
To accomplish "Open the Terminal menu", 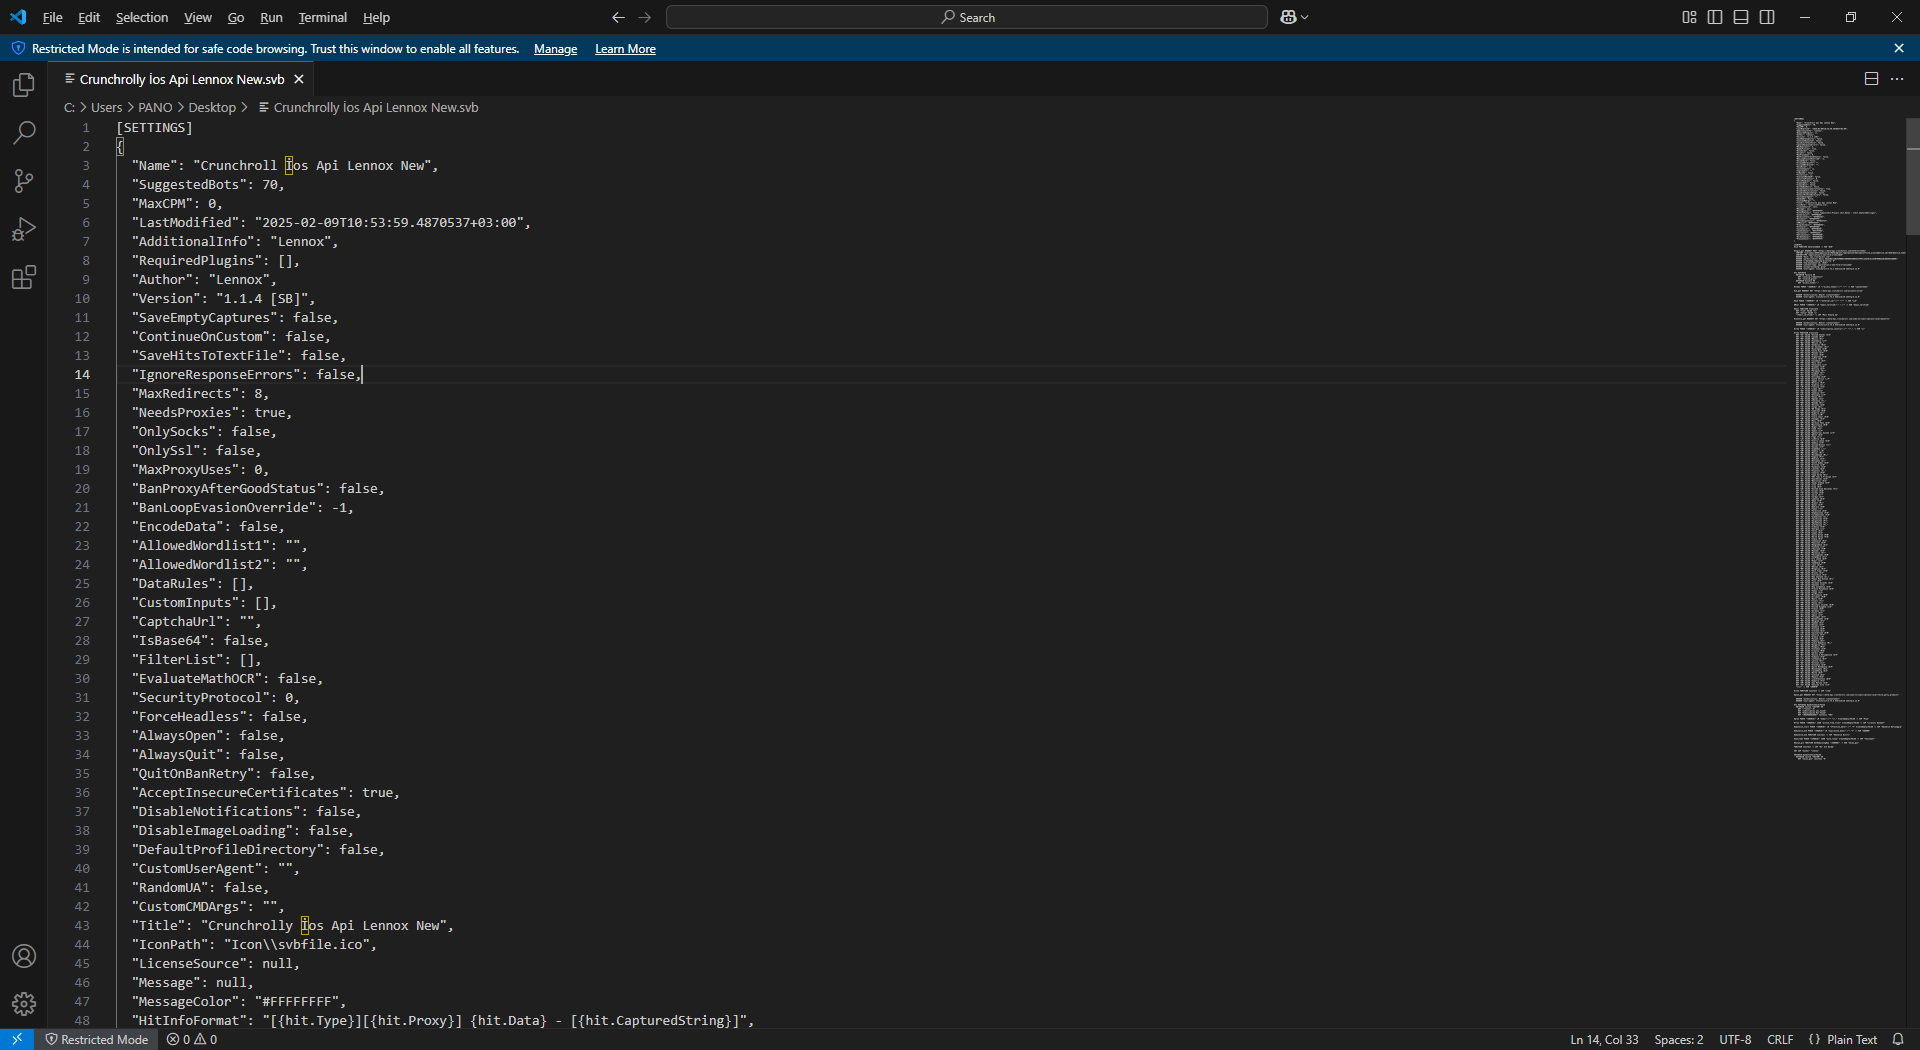I will pos(323,17).
